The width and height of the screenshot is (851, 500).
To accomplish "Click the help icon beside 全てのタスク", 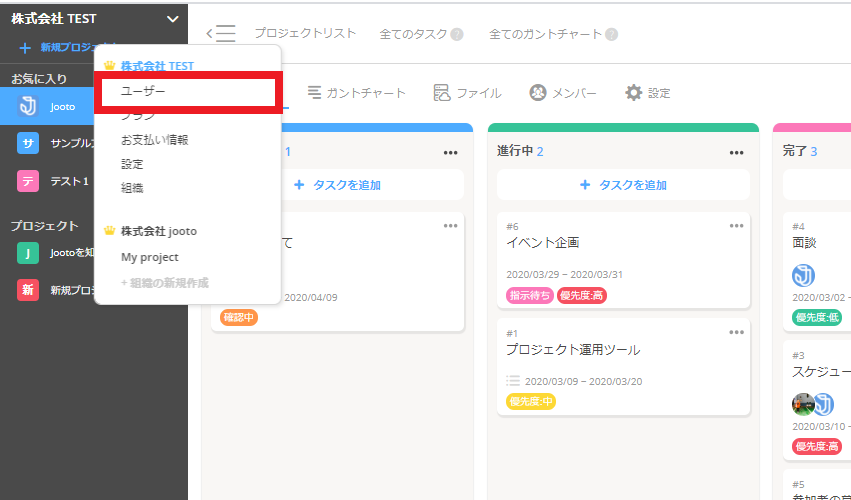I will [457, 34].
